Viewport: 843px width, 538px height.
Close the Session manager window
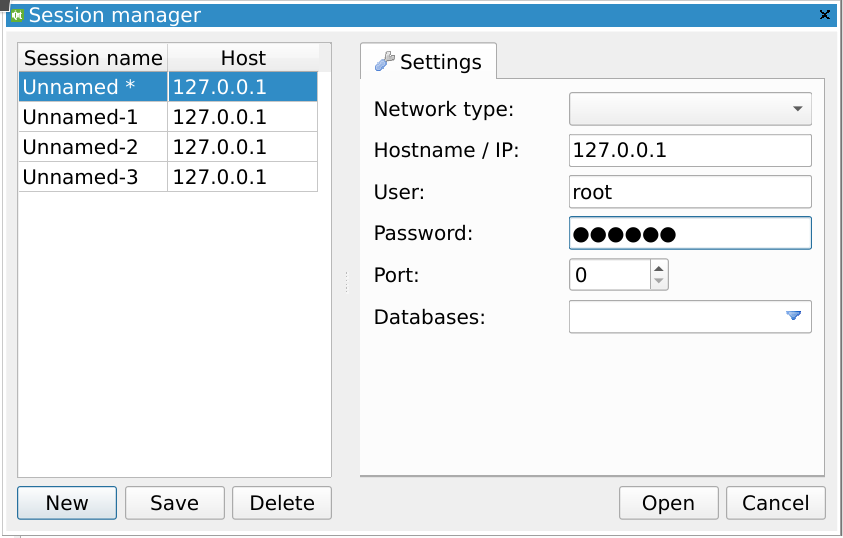click(x=825, y=15)
